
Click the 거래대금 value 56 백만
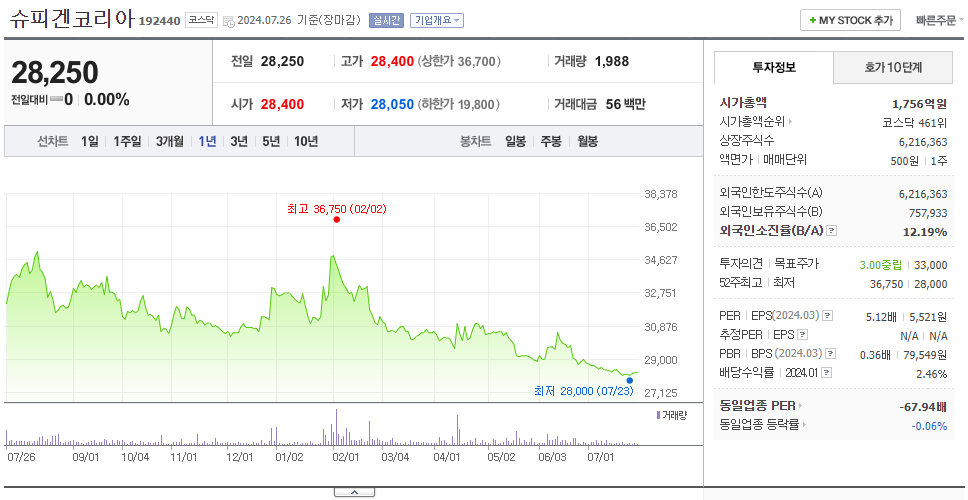pyautogui.click(x=625, y=105)
